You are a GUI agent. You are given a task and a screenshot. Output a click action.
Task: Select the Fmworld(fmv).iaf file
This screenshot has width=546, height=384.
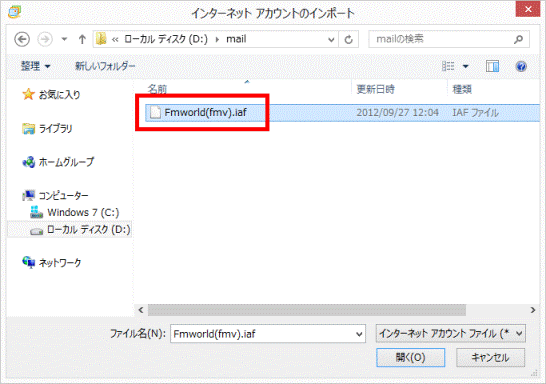click(205, 112)
